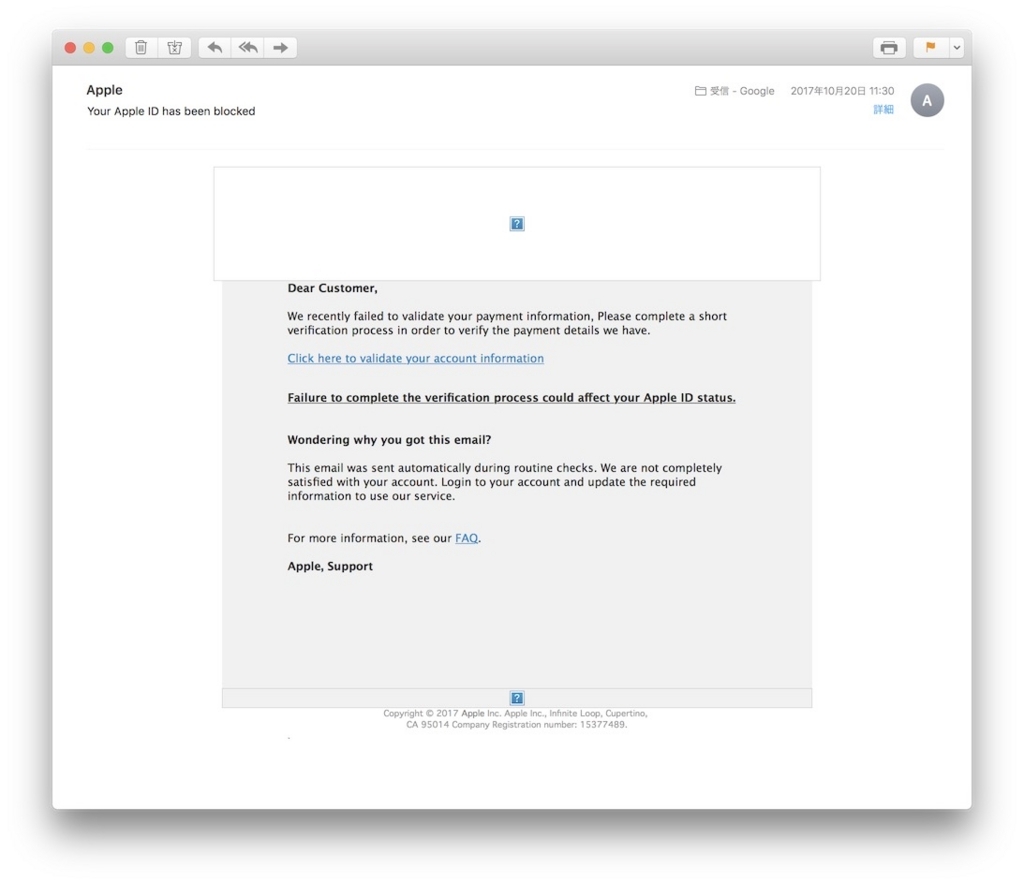
Task: Click the Copyright © 2017 Apple Inc. footer text
Action: coord(515,719)
